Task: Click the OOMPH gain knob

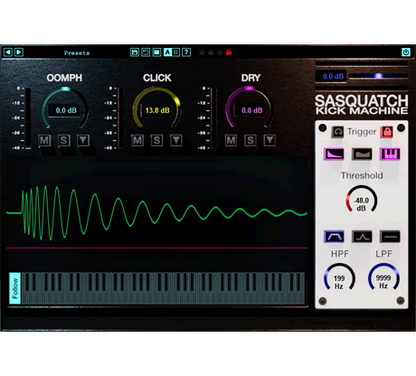Action: 65,108
